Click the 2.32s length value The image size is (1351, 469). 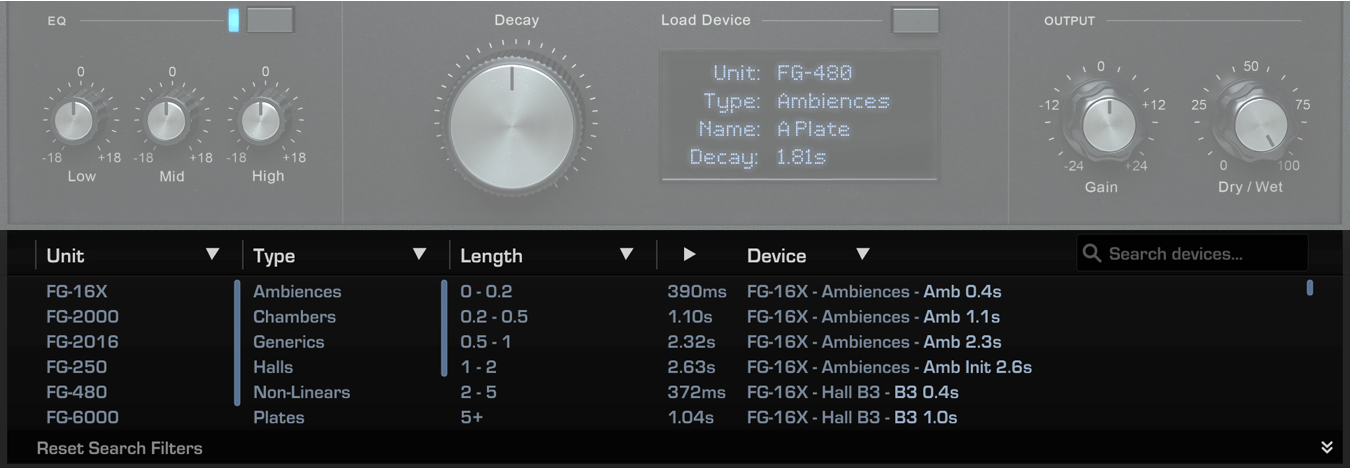tap(692, 342)
